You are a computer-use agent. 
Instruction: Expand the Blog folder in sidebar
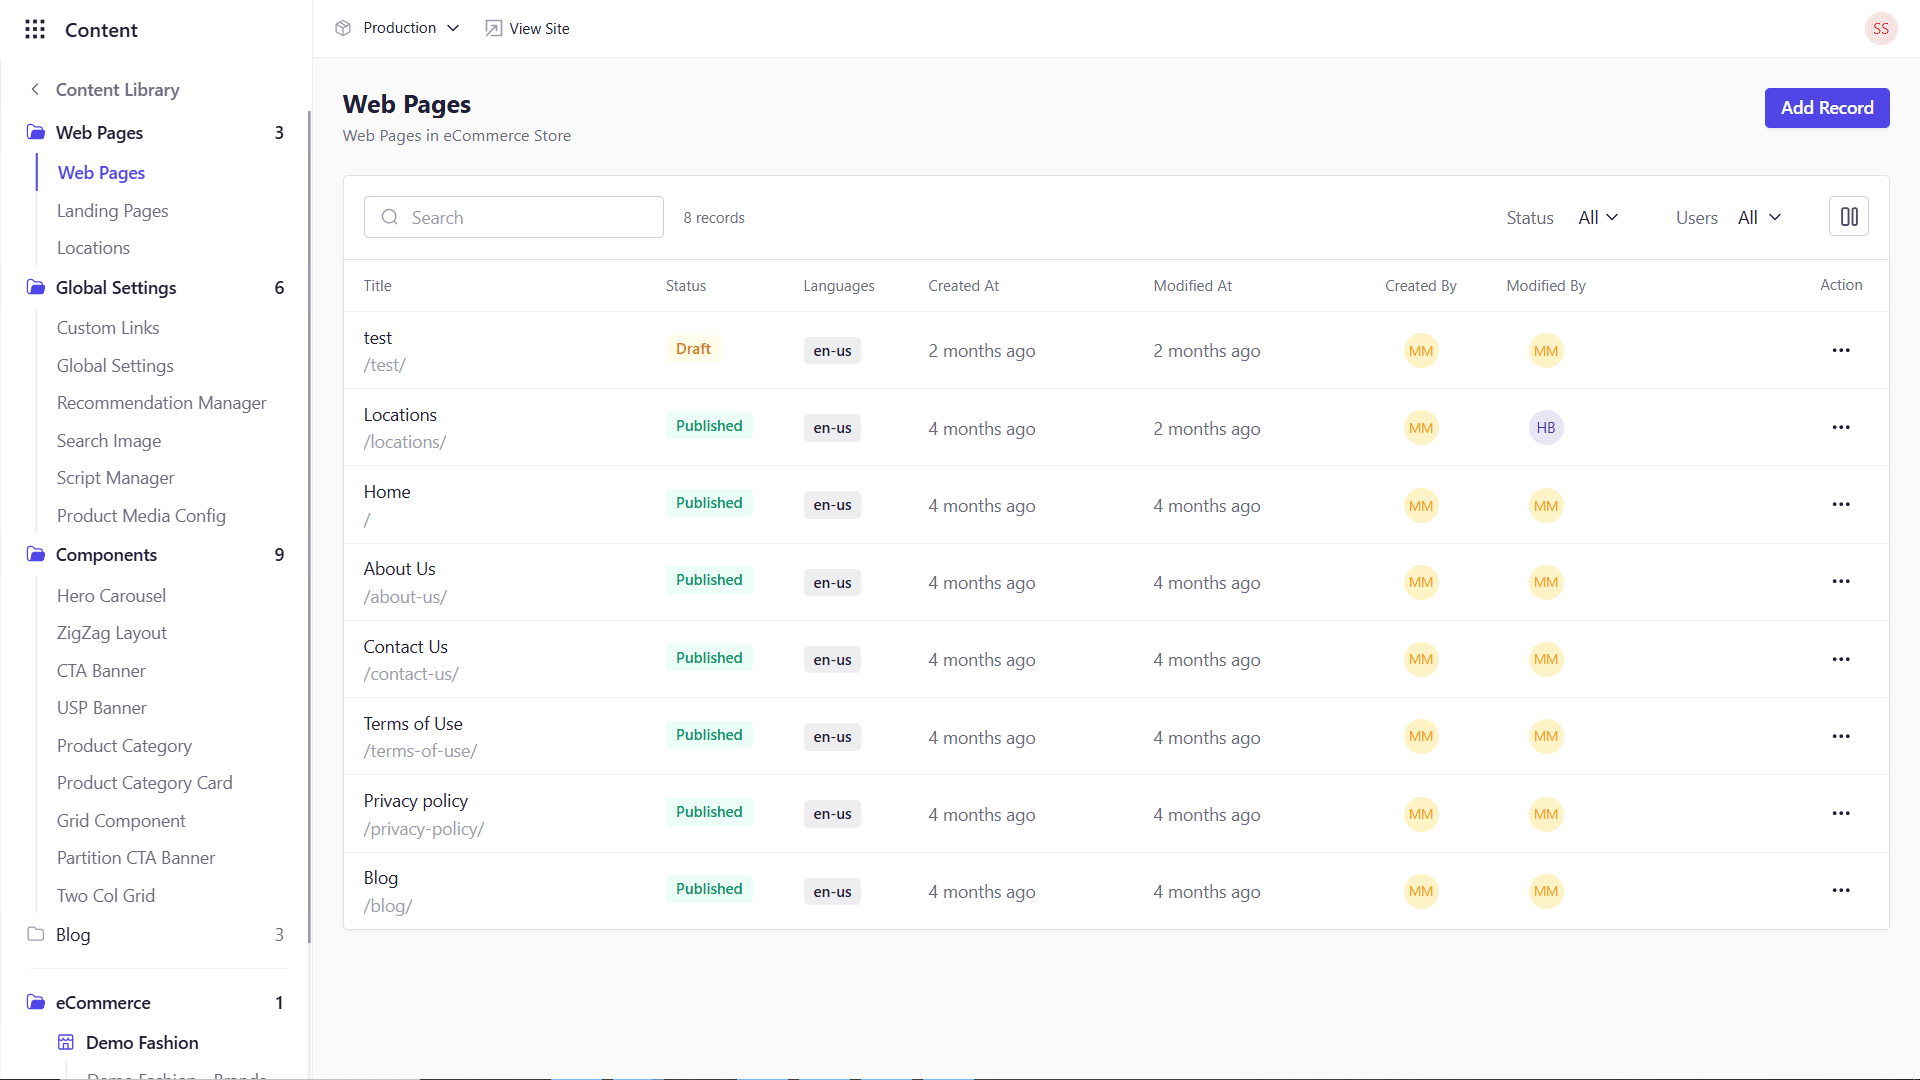coord(72,935)
